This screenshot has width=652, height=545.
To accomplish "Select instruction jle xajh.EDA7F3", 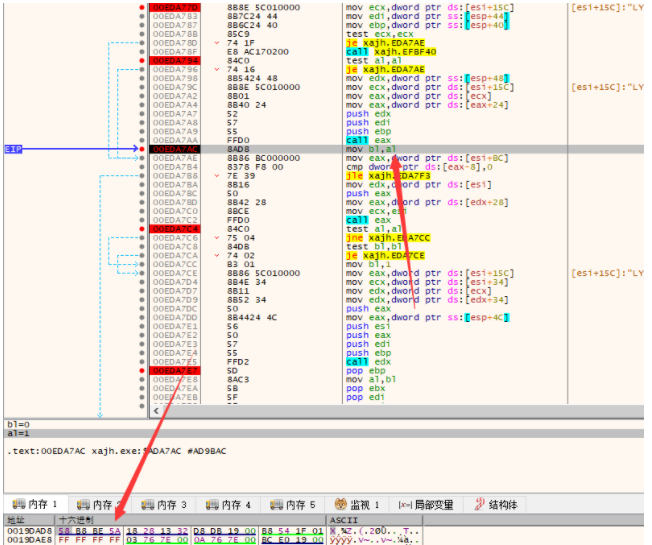I will point(388,176).
